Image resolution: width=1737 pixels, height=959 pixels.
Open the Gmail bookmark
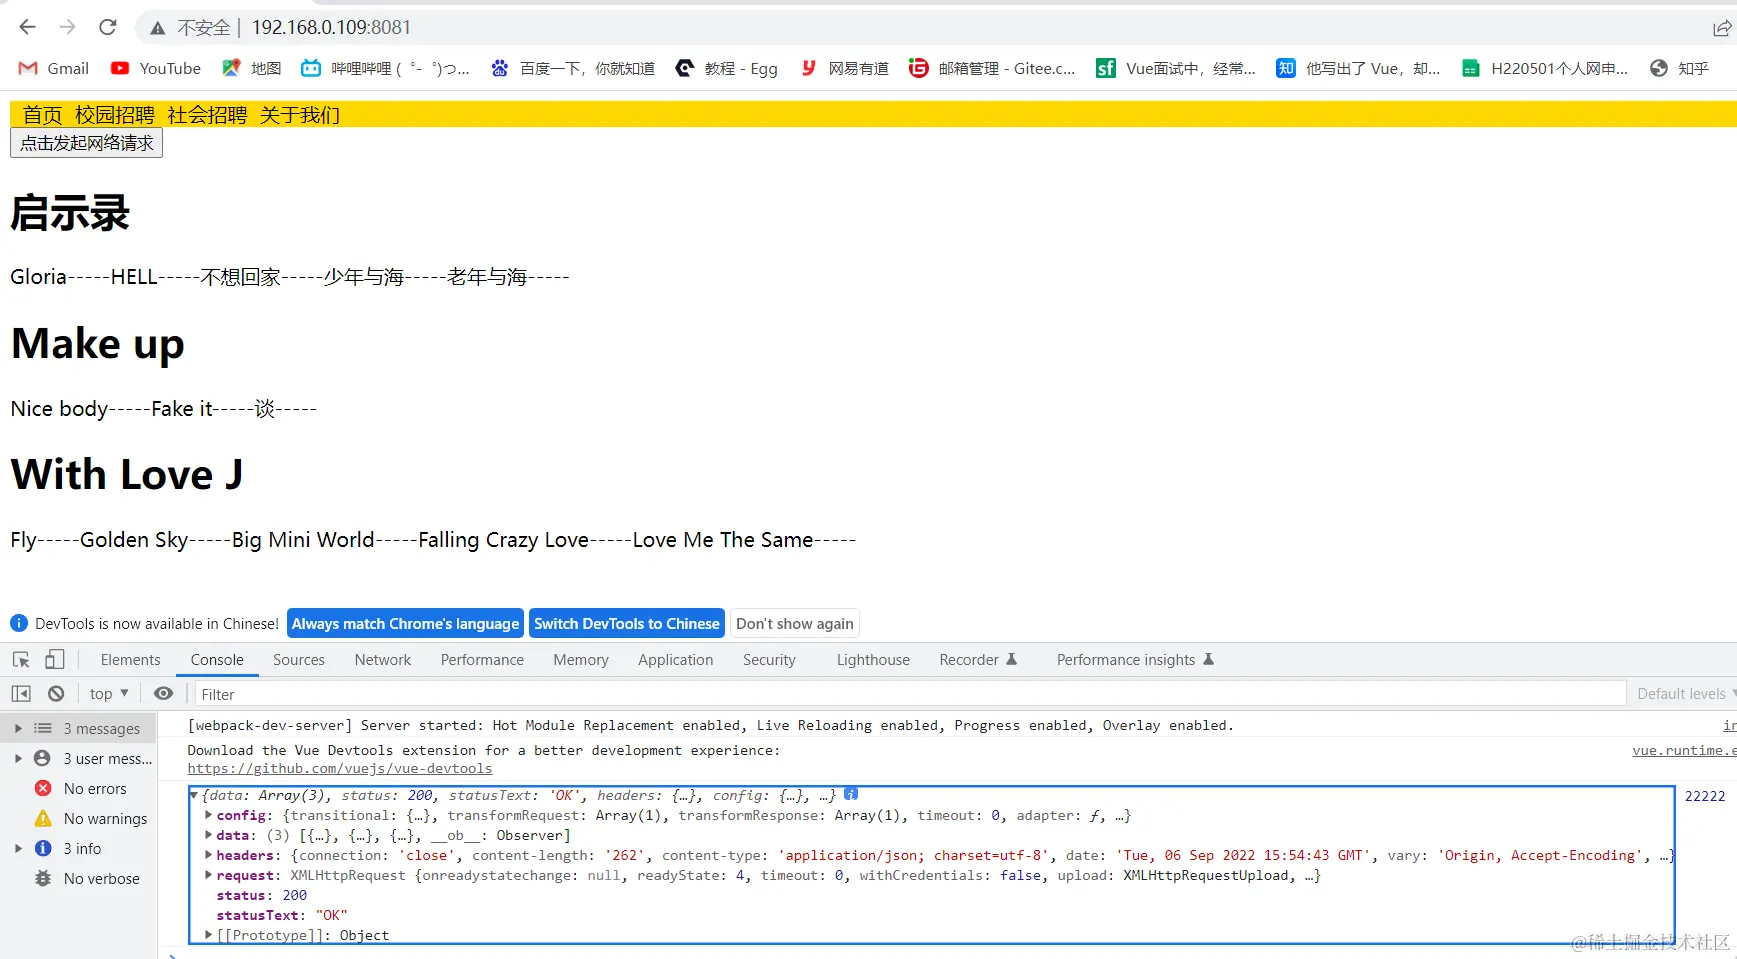(x=54, y=68)
